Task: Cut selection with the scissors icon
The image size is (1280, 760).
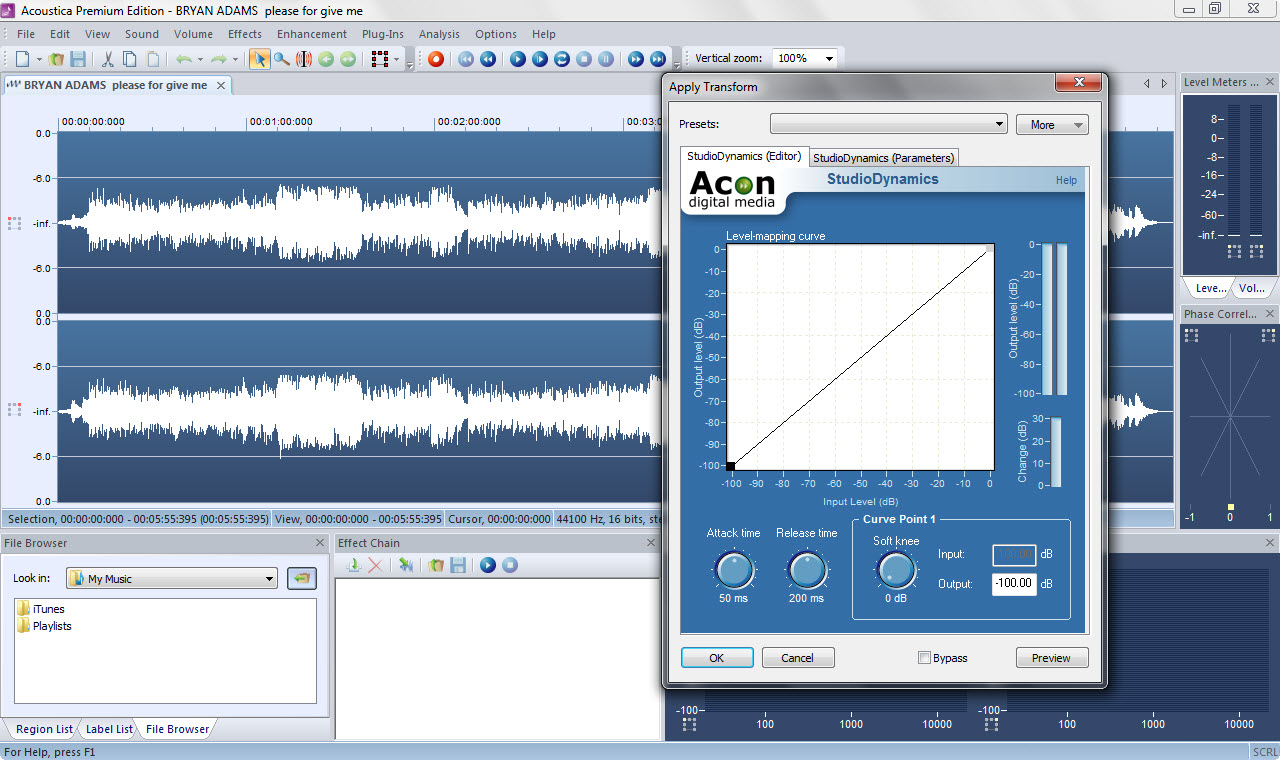Action: coord(108,59)
